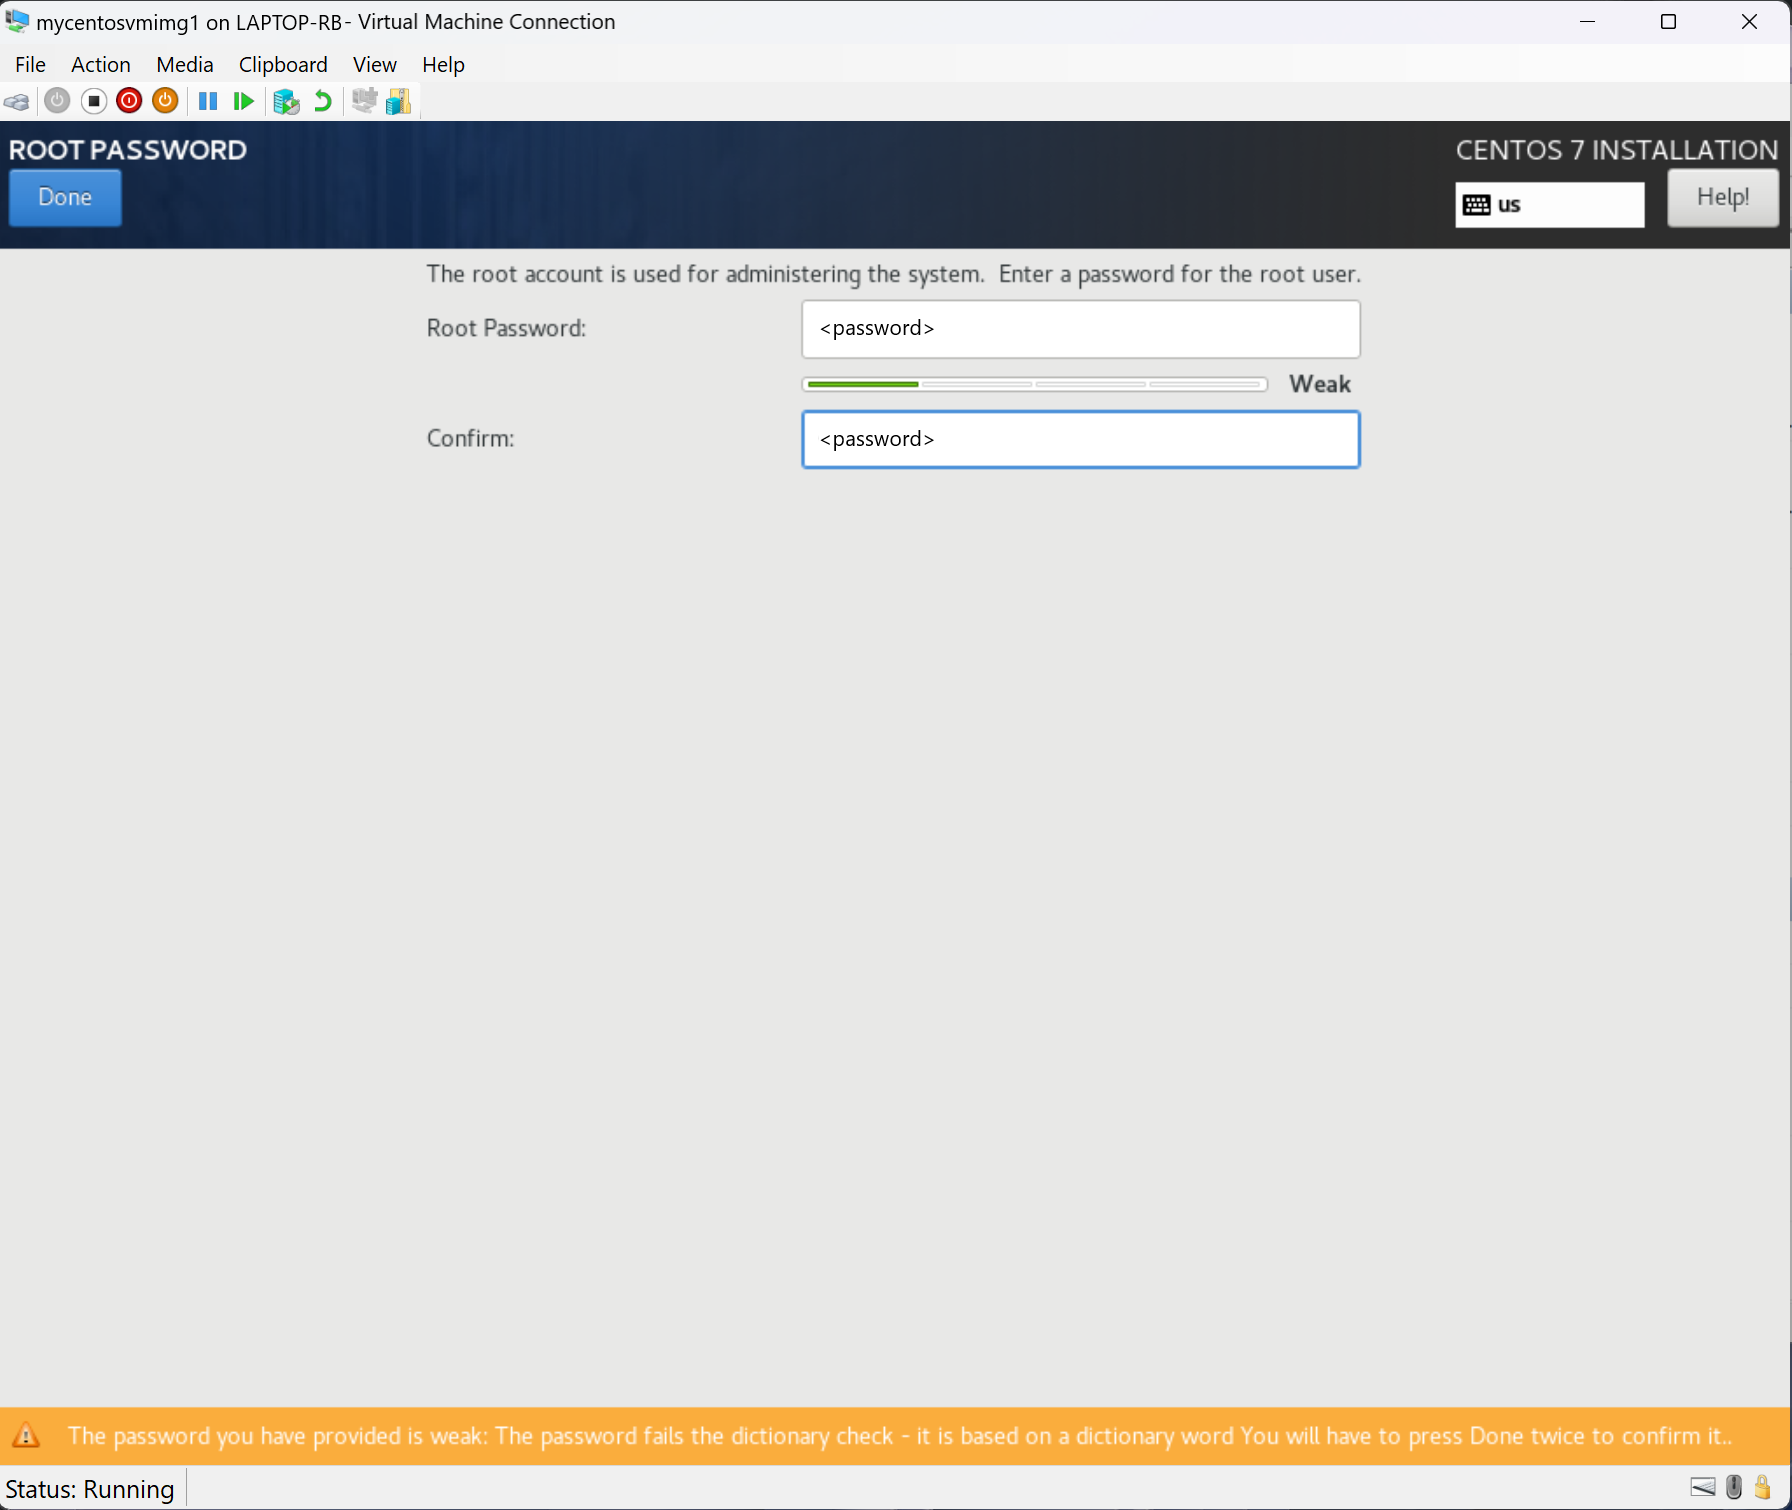
Task: Click the 'ROOT PASSWORD' page title
Action: 128,150
